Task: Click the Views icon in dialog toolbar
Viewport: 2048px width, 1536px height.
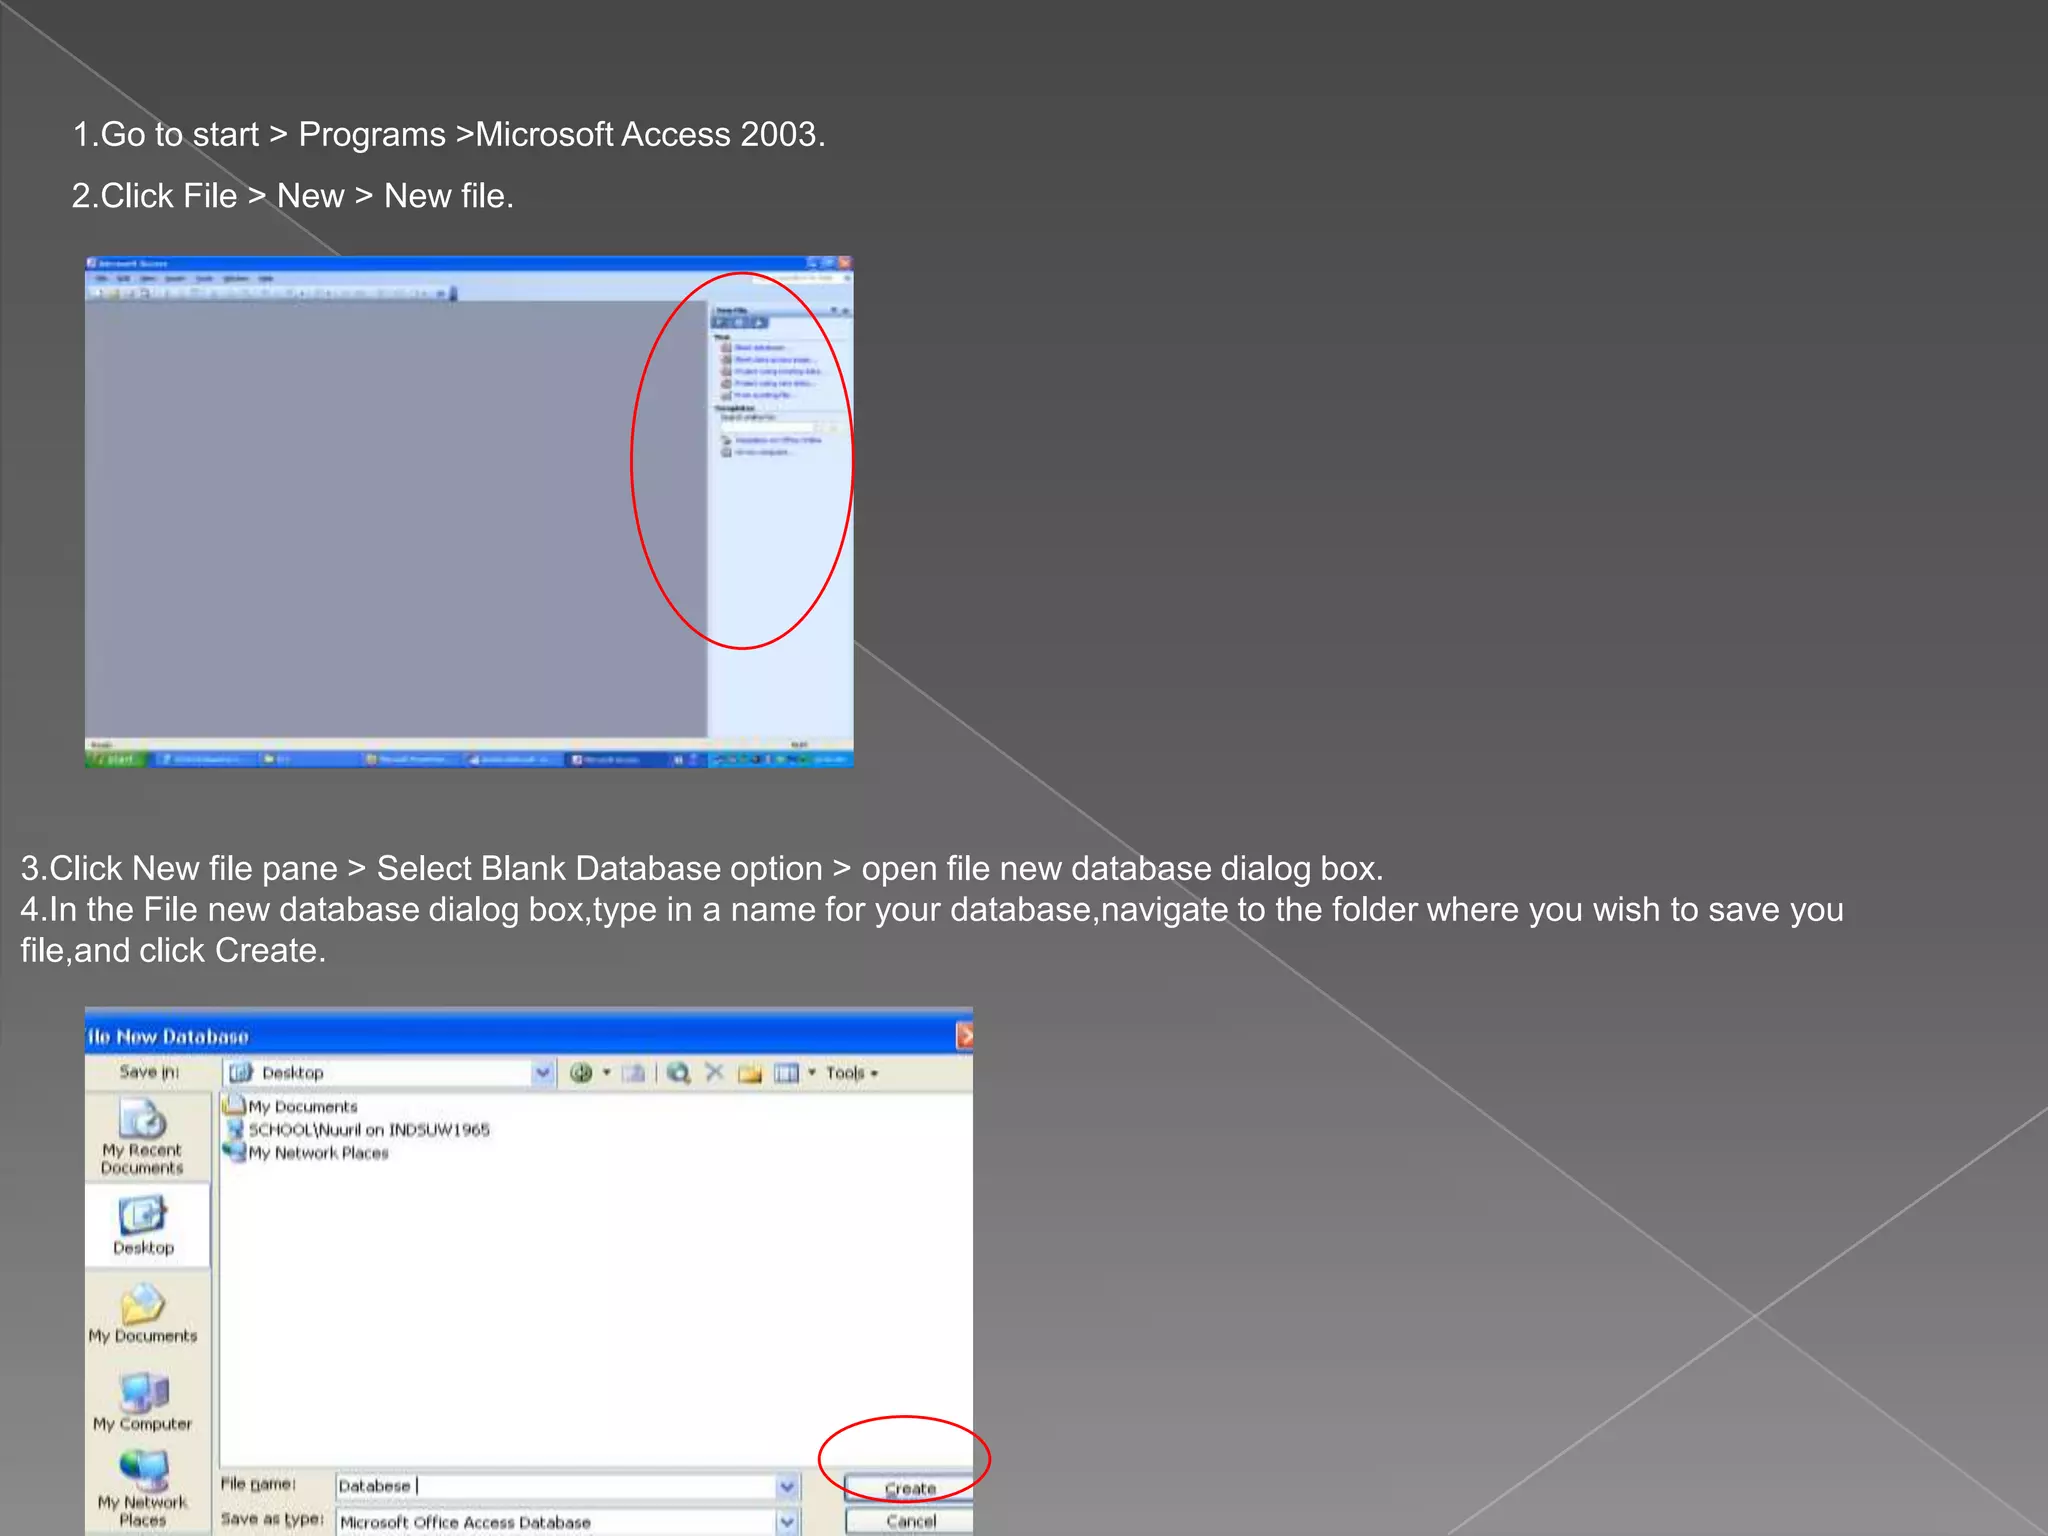Action: tap(787, 1073)
